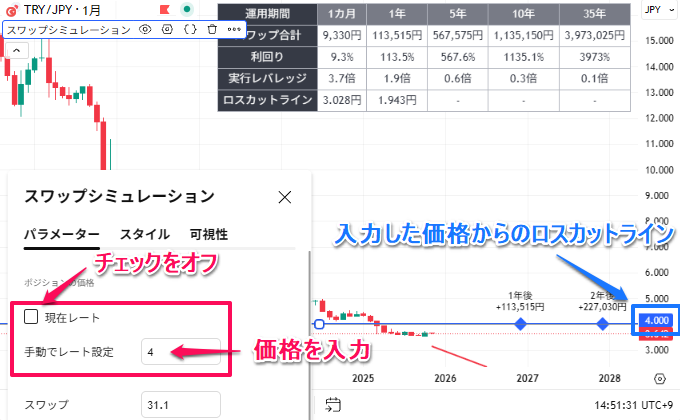Open indicator settings hexagon icon
680x420 pixels.
click(167, 30)
